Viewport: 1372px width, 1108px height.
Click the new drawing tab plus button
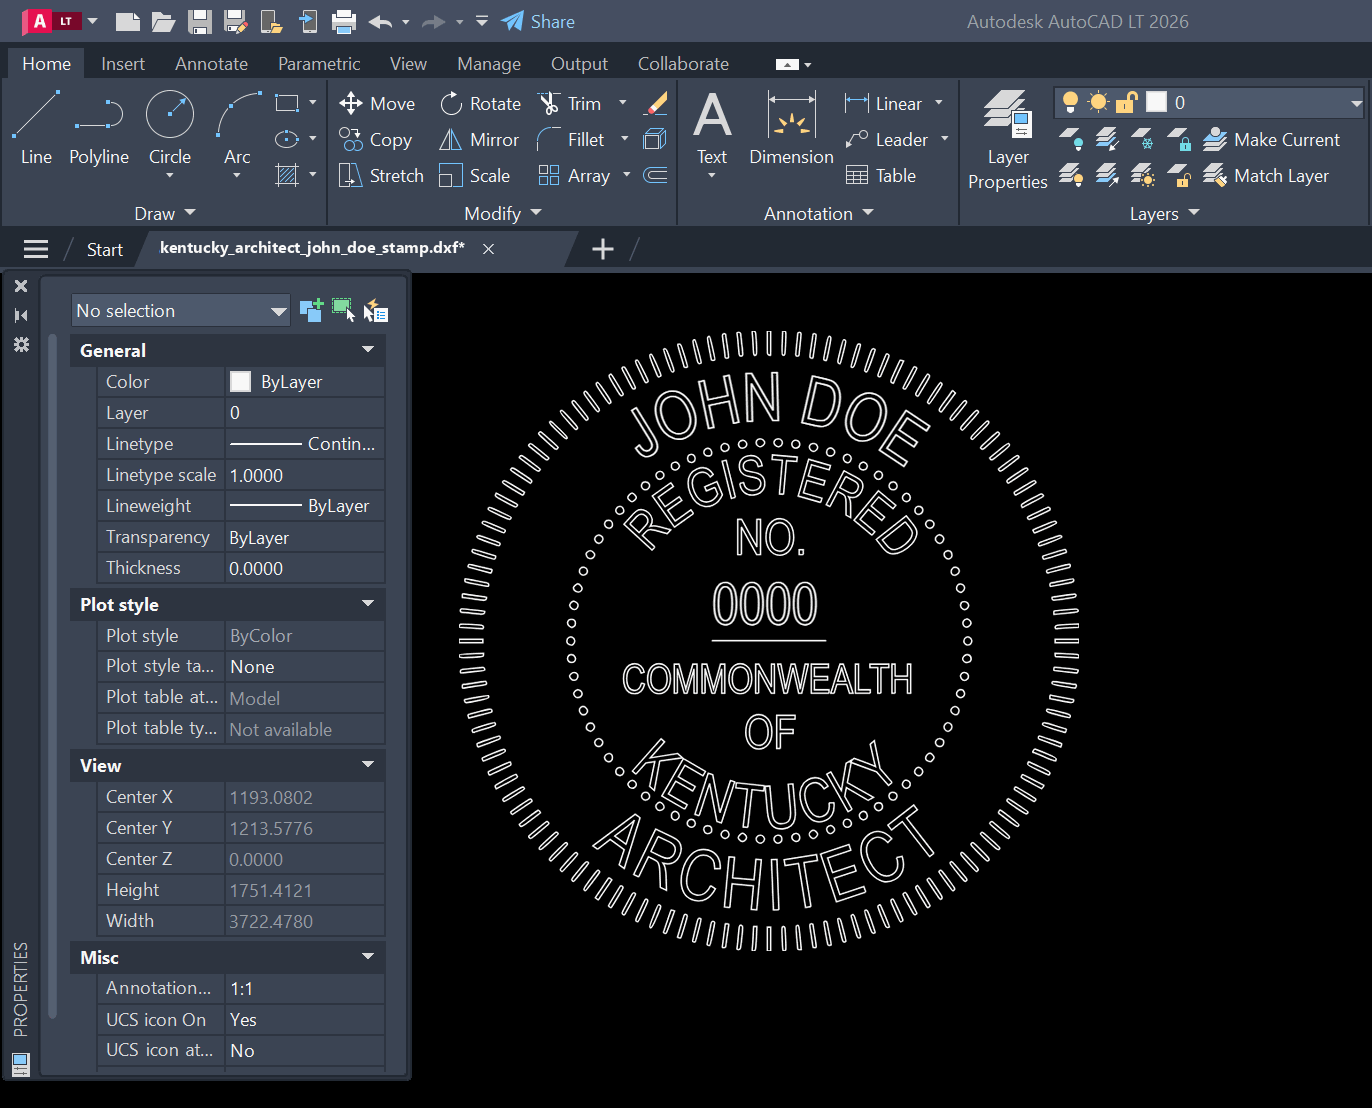tap(603, 249)
